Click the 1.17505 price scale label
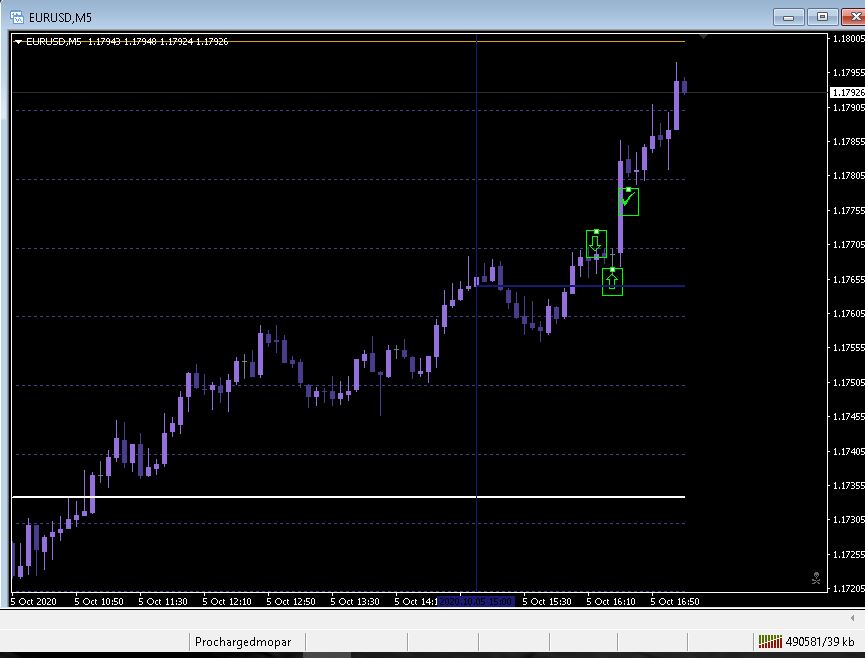Image resolution: width=865 pixels, height=658 pixels. pos(848,382)
